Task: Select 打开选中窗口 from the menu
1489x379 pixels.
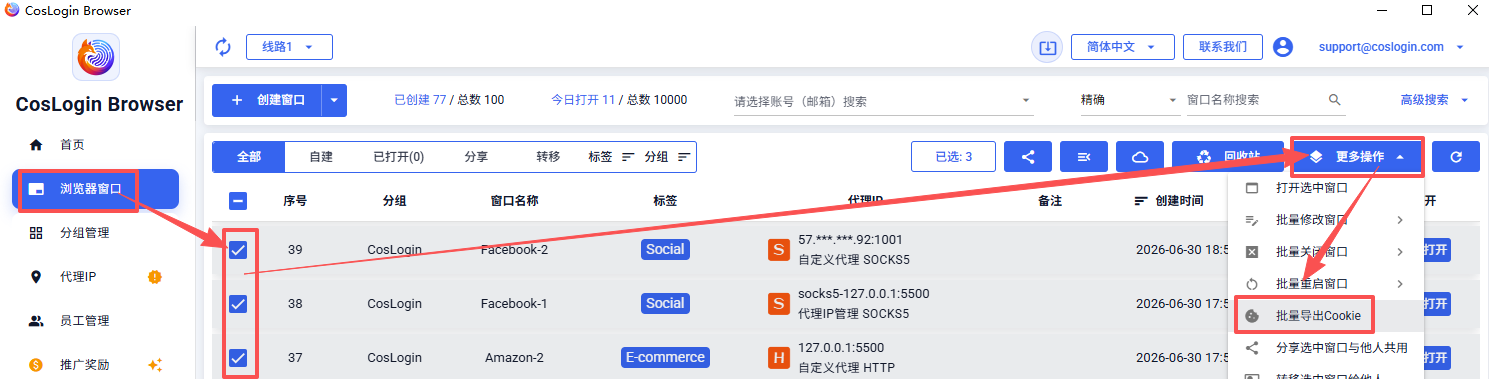Action: coord(1325,188)
